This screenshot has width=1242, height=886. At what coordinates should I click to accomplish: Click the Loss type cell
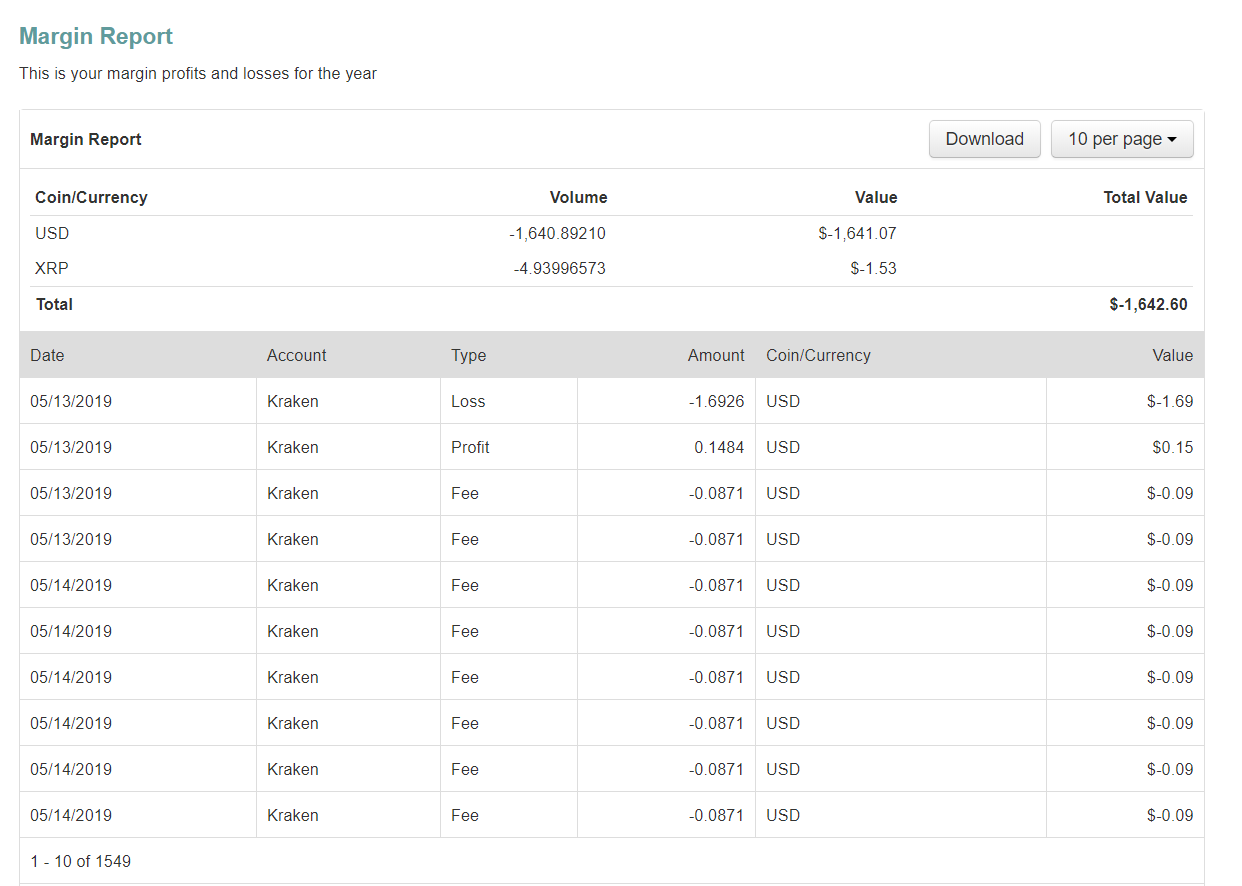click(x=468, y=401)
